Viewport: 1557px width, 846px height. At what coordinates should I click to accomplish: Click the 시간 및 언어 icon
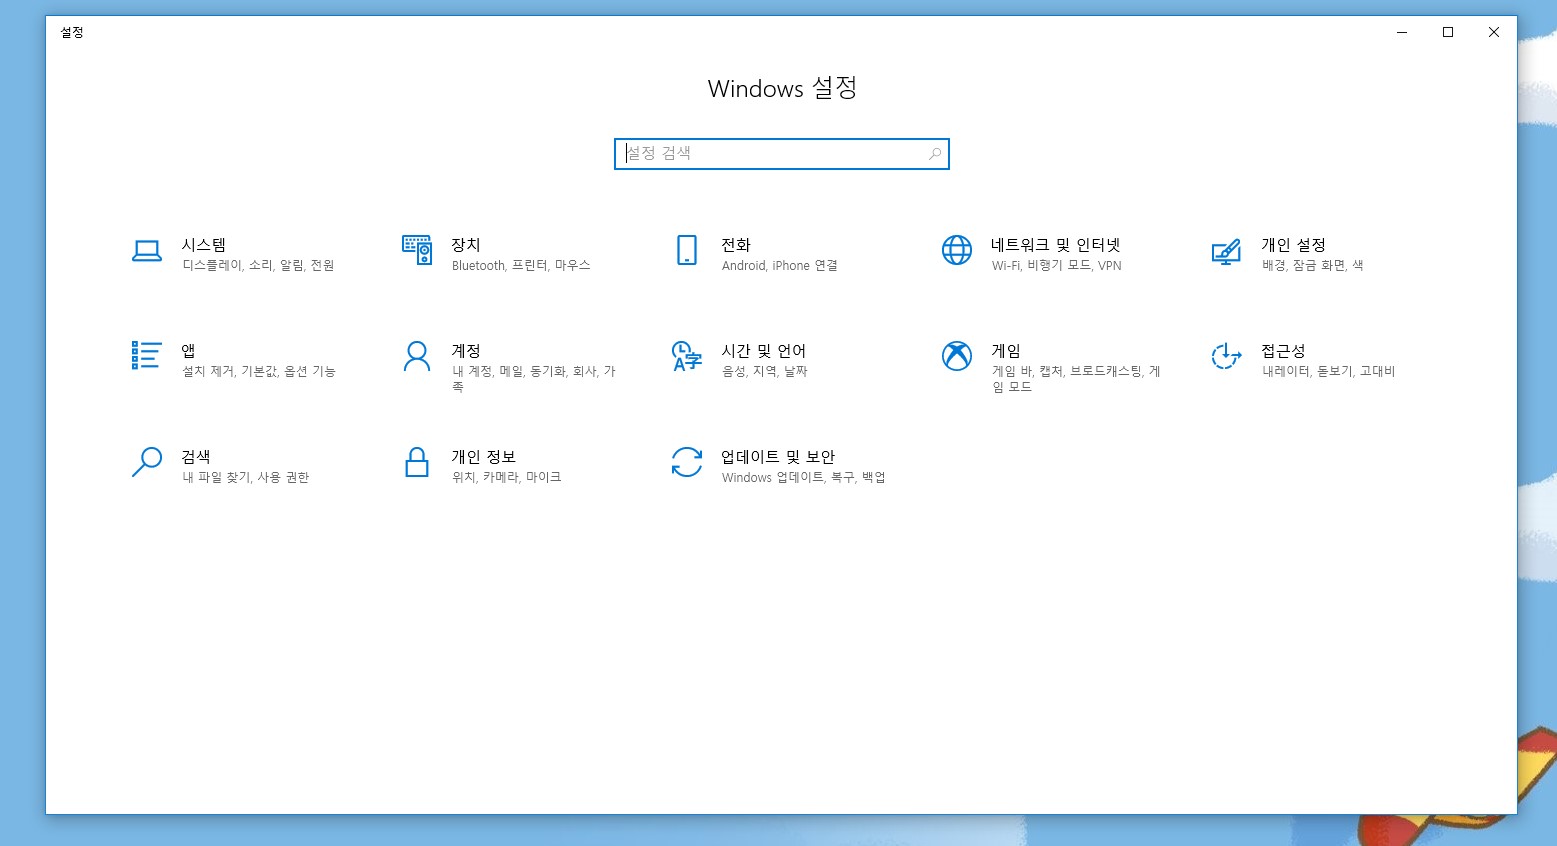pyautogui.click(x=687, y=356)
